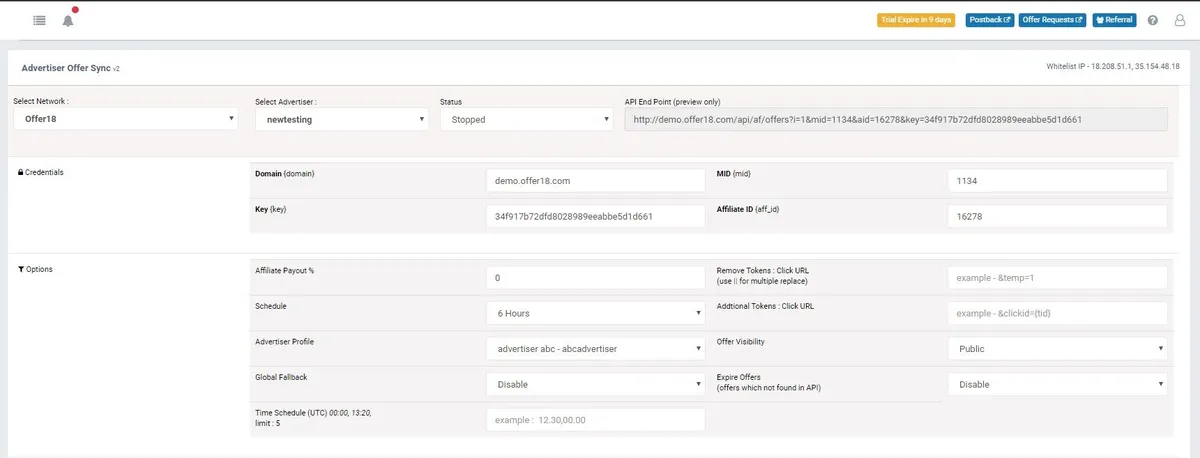Click the Time Schedule input field
Screen dimensions: 1200x458
point(595,420)
